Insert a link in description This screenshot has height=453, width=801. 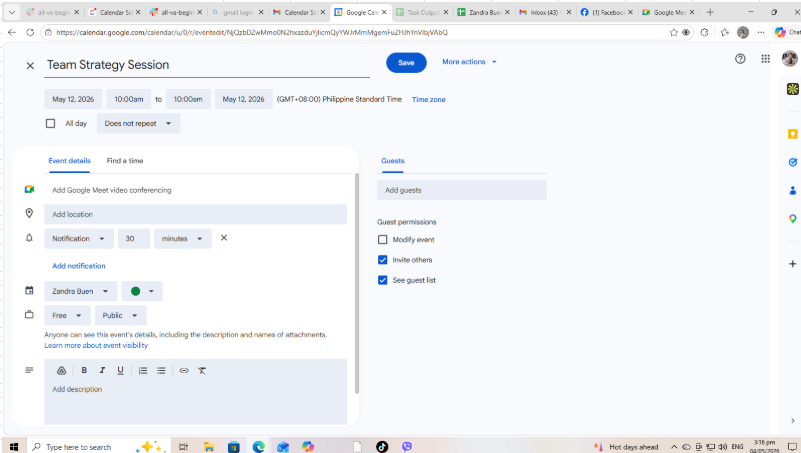pos(184,371)
